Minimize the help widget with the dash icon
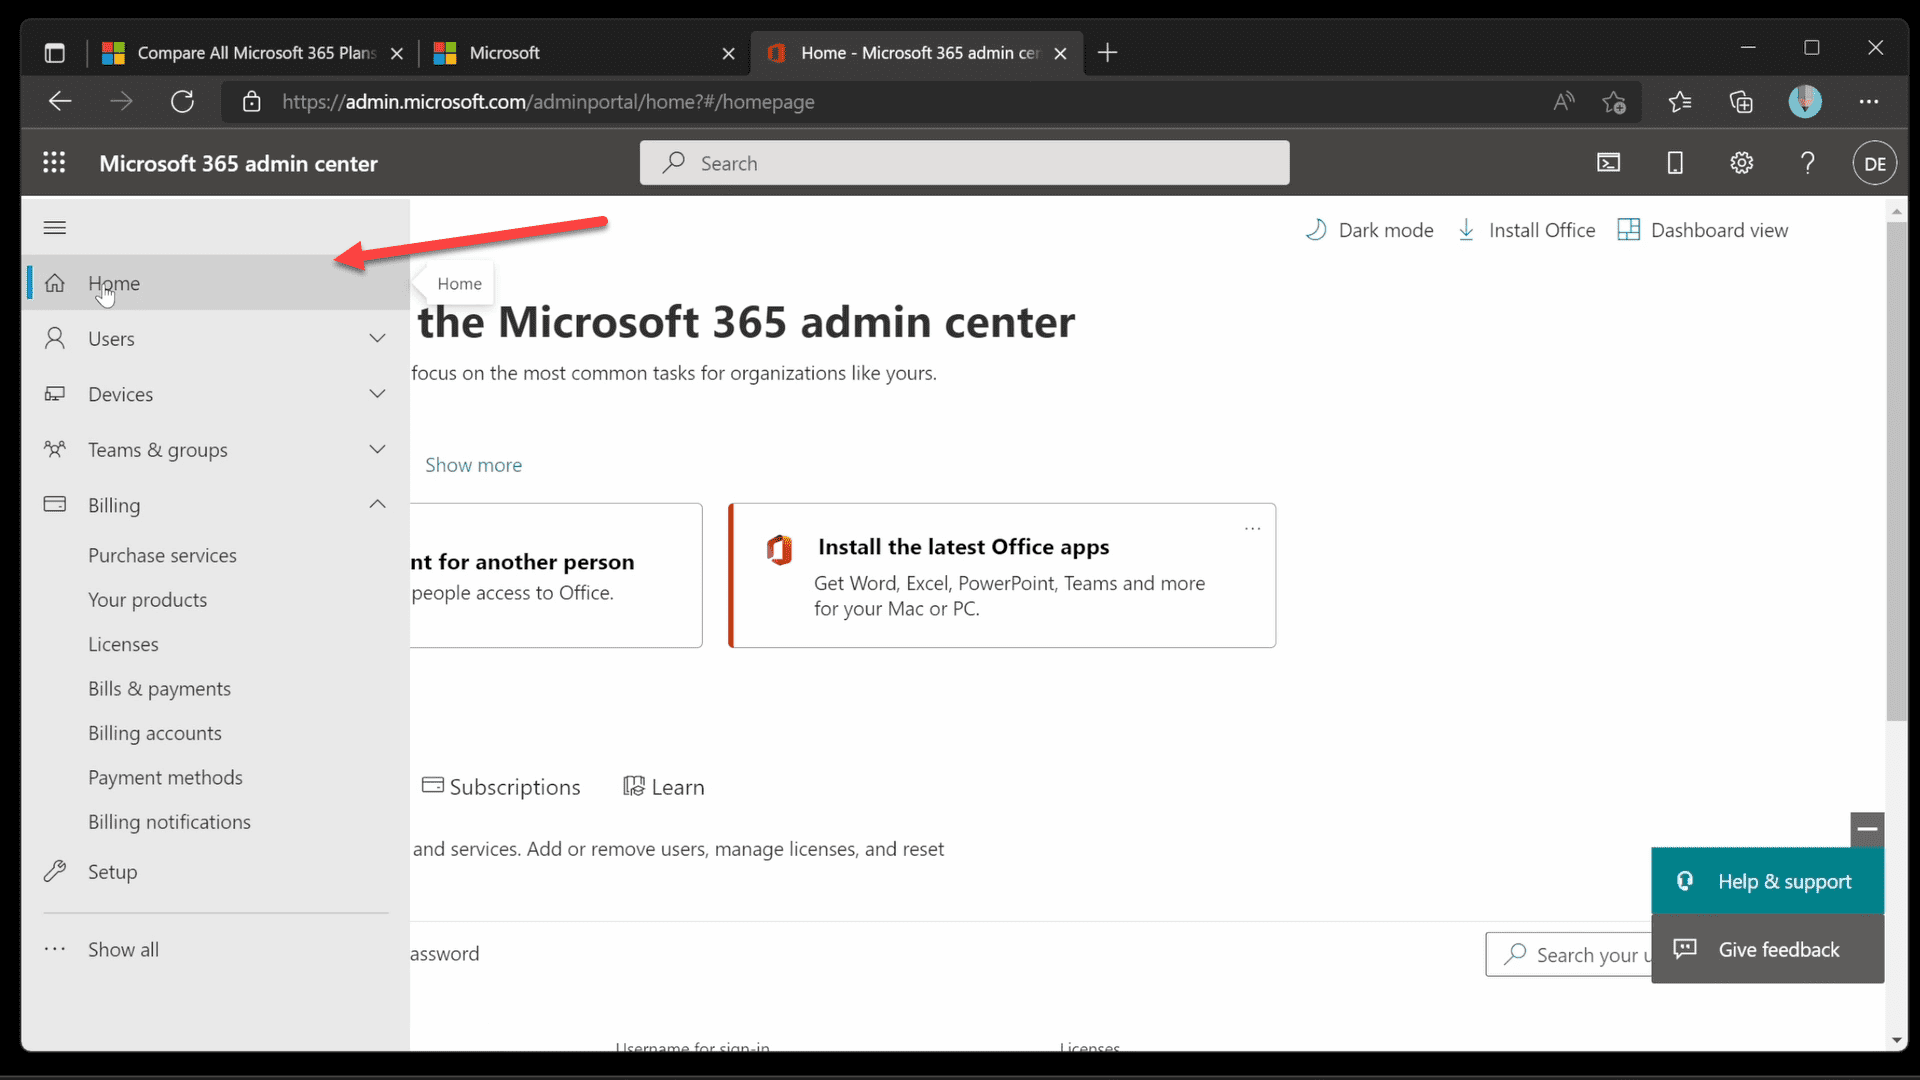 click(x=1867, y=829)
